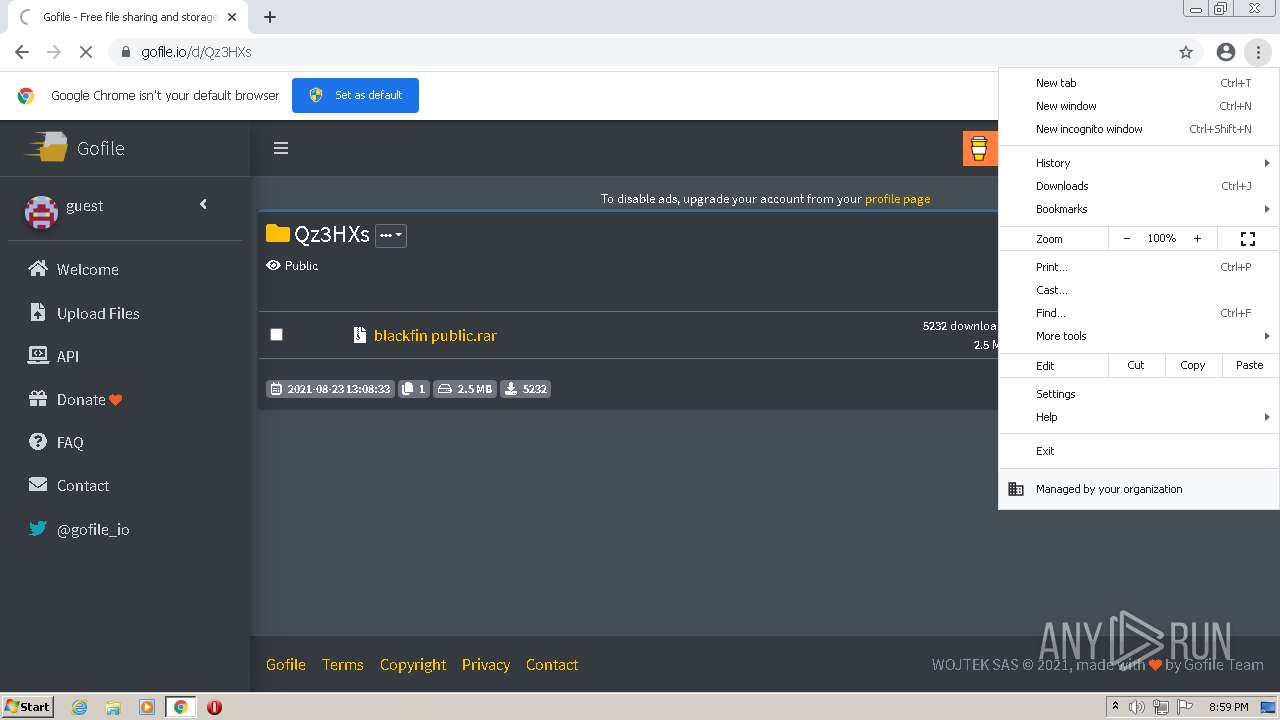Click the 5232 downloads badge

coord(526,389)
